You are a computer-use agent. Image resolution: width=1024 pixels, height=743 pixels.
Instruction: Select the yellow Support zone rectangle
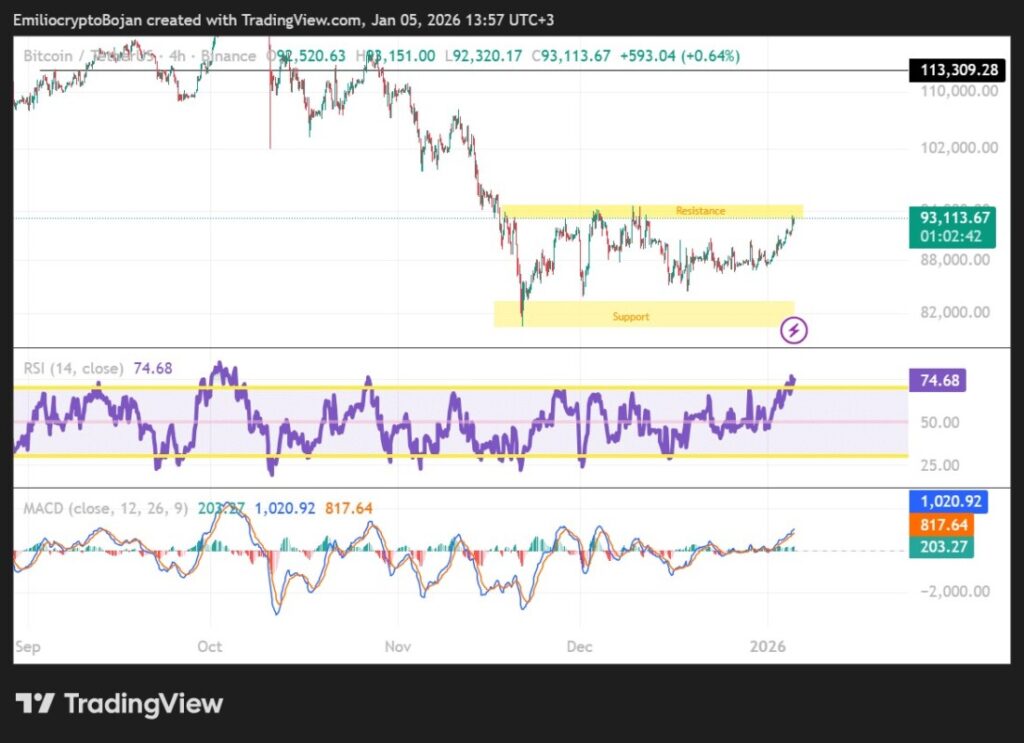pyautogui.click(x=643, y=315)
